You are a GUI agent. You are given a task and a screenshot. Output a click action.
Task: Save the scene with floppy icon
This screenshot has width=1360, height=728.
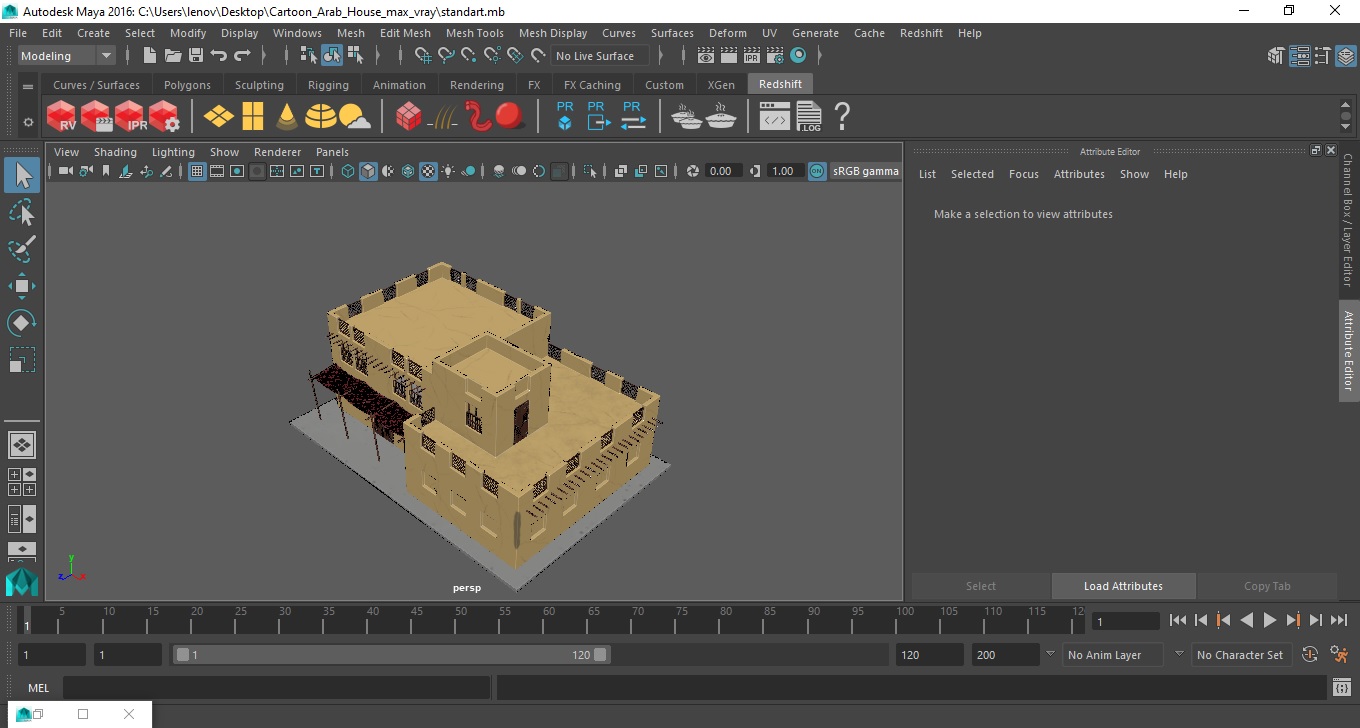(x=196, y=56)
